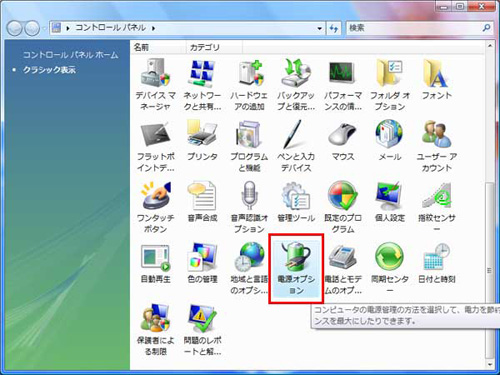Click scrollbar down arrow
This screenshot has width=500, height=375.
pyautogui.click(x=490, y=365)
